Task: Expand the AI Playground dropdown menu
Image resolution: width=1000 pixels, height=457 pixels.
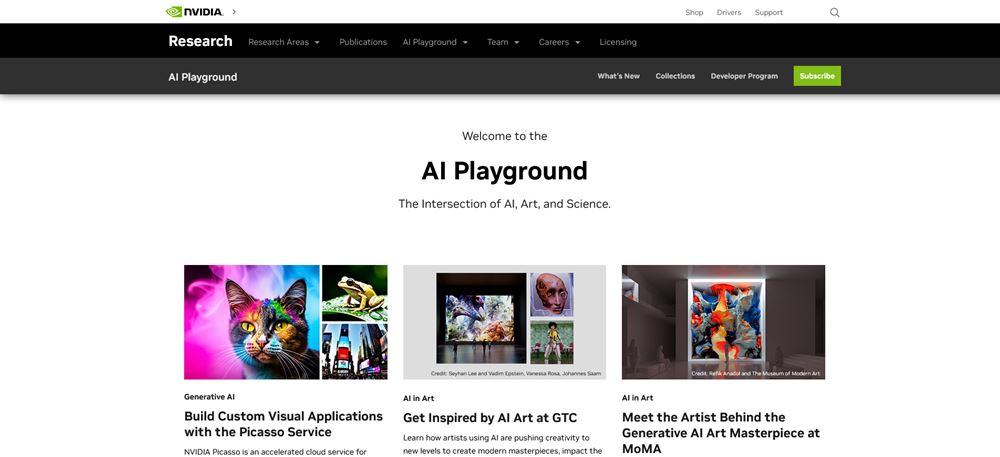Action: (x=435, y=42)
